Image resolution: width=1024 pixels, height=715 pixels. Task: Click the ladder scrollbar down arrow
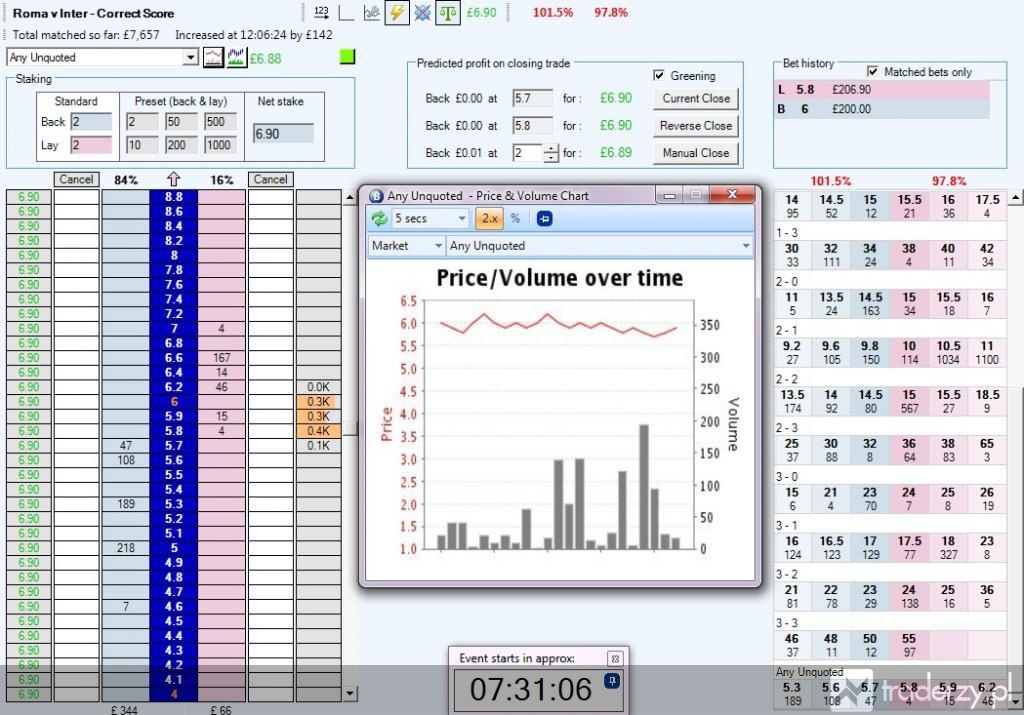351,693
